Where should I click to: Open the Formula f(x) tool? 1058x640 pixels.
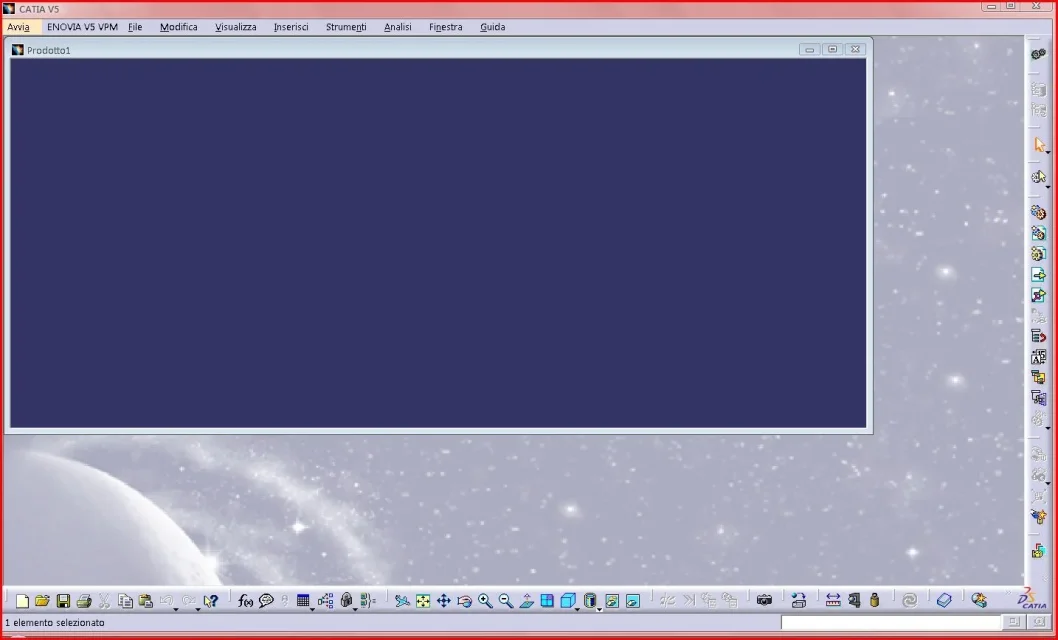click(x=245, y=600)
